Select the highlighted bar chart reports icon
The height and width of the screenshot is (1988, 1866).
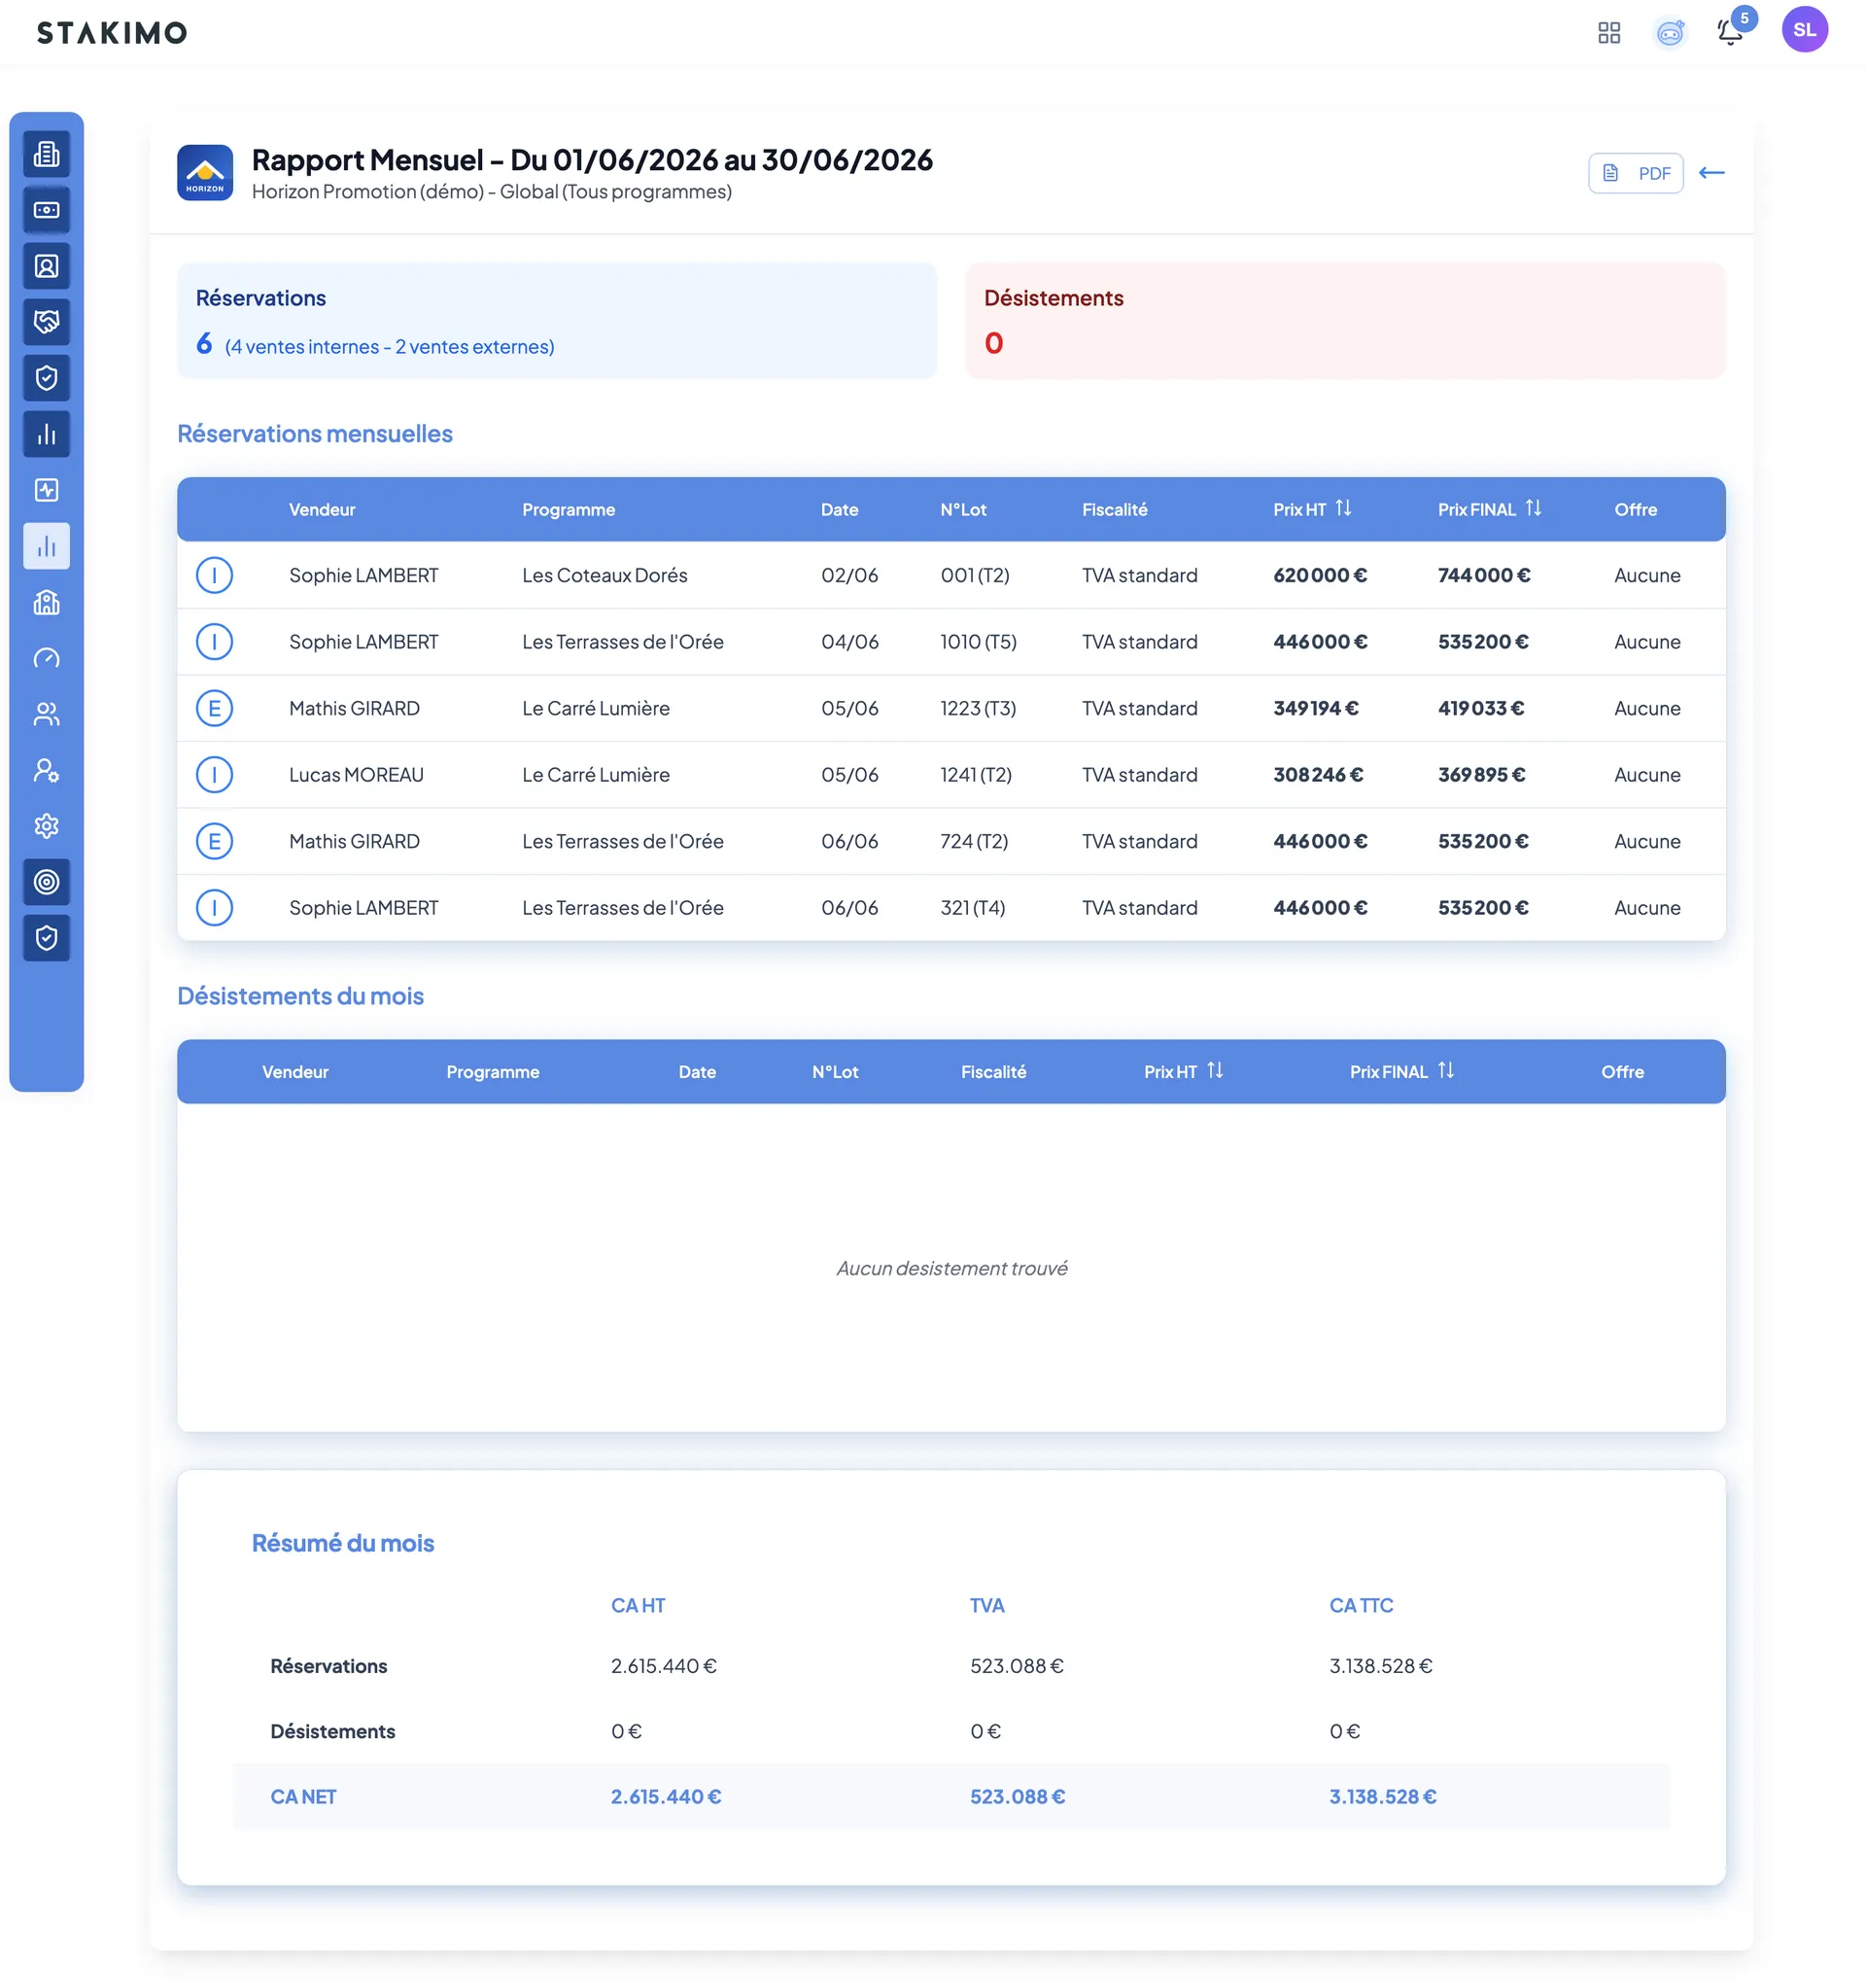[46, 546]
